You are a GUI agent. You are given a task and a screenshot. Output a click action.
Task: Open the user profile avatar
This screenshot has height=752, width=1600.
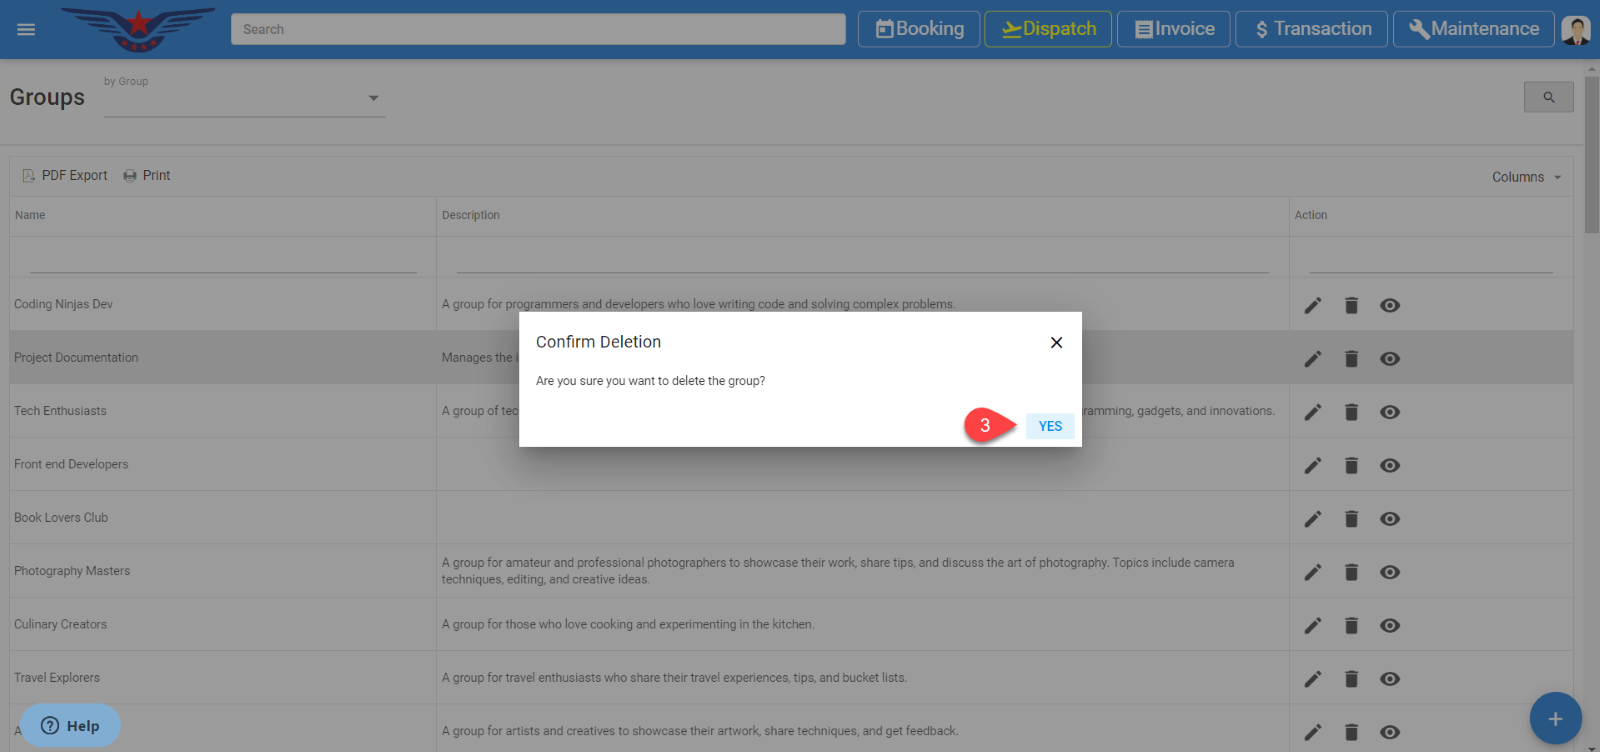point(1576,30)
